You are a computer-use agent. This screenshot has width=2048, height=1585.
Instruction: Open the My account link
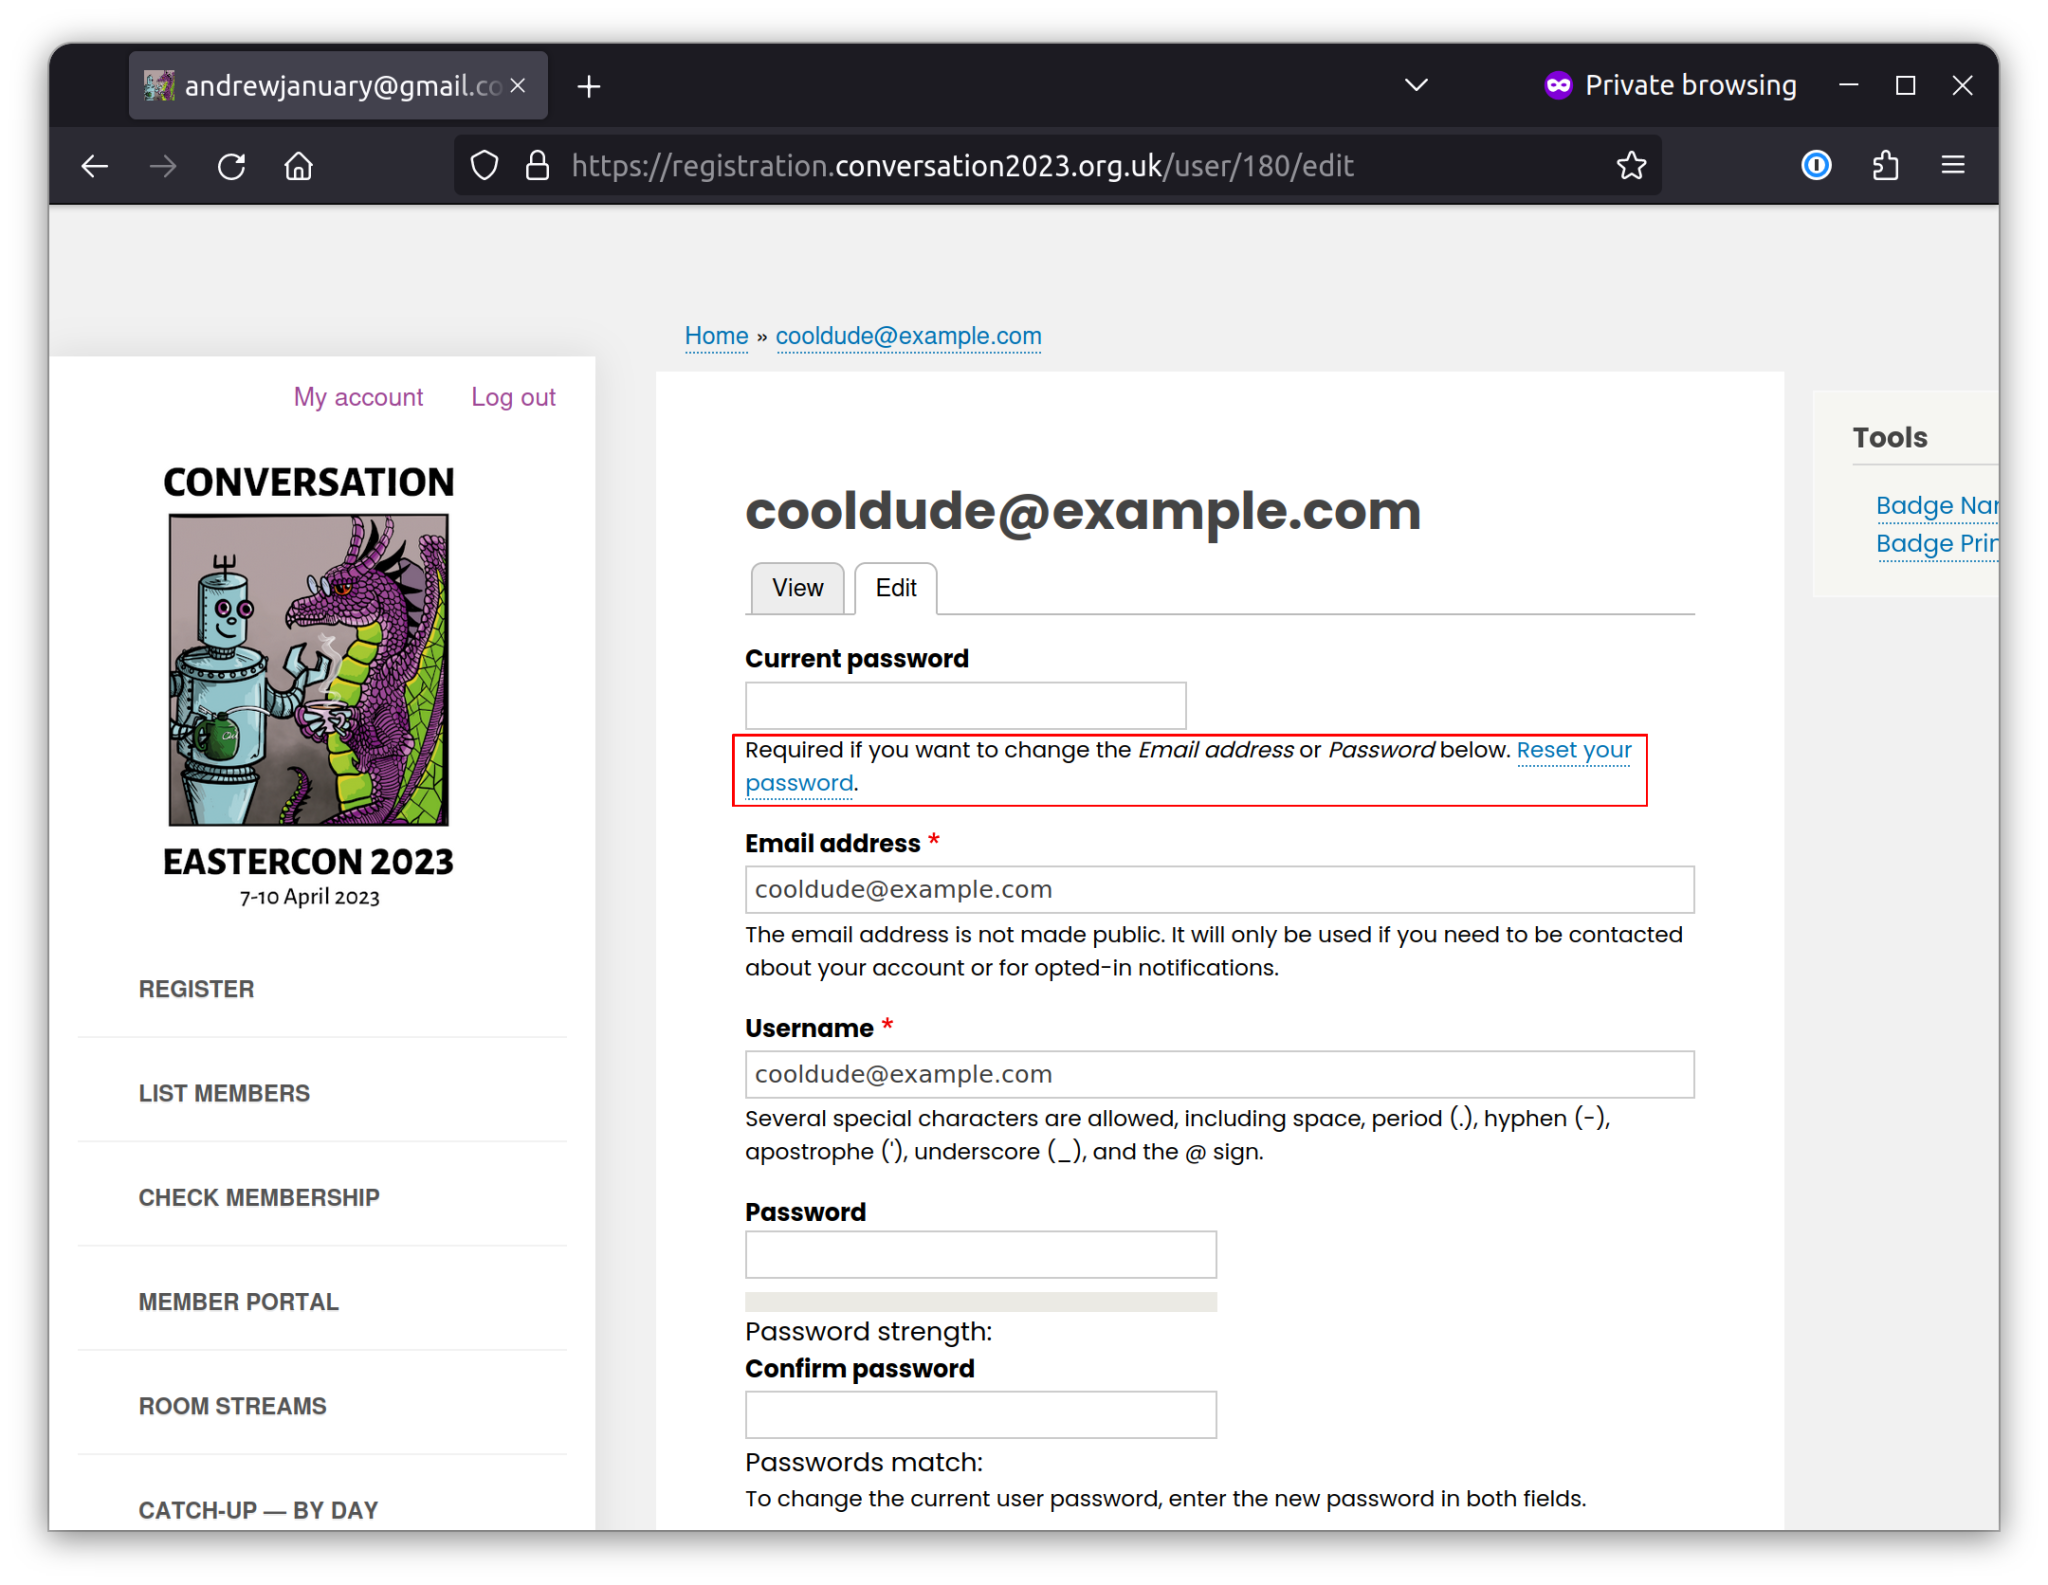click(x=358, y=397)
